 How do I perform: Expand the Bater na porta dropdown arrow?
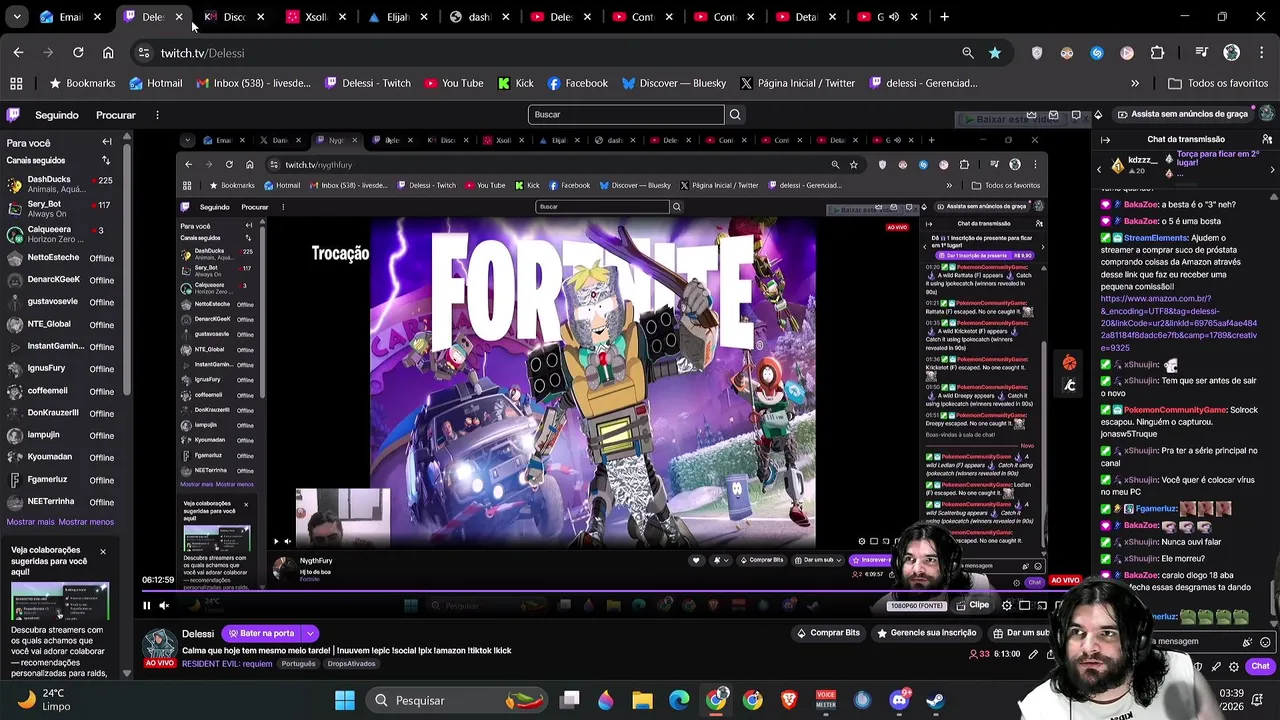click(x=310, y=633)
